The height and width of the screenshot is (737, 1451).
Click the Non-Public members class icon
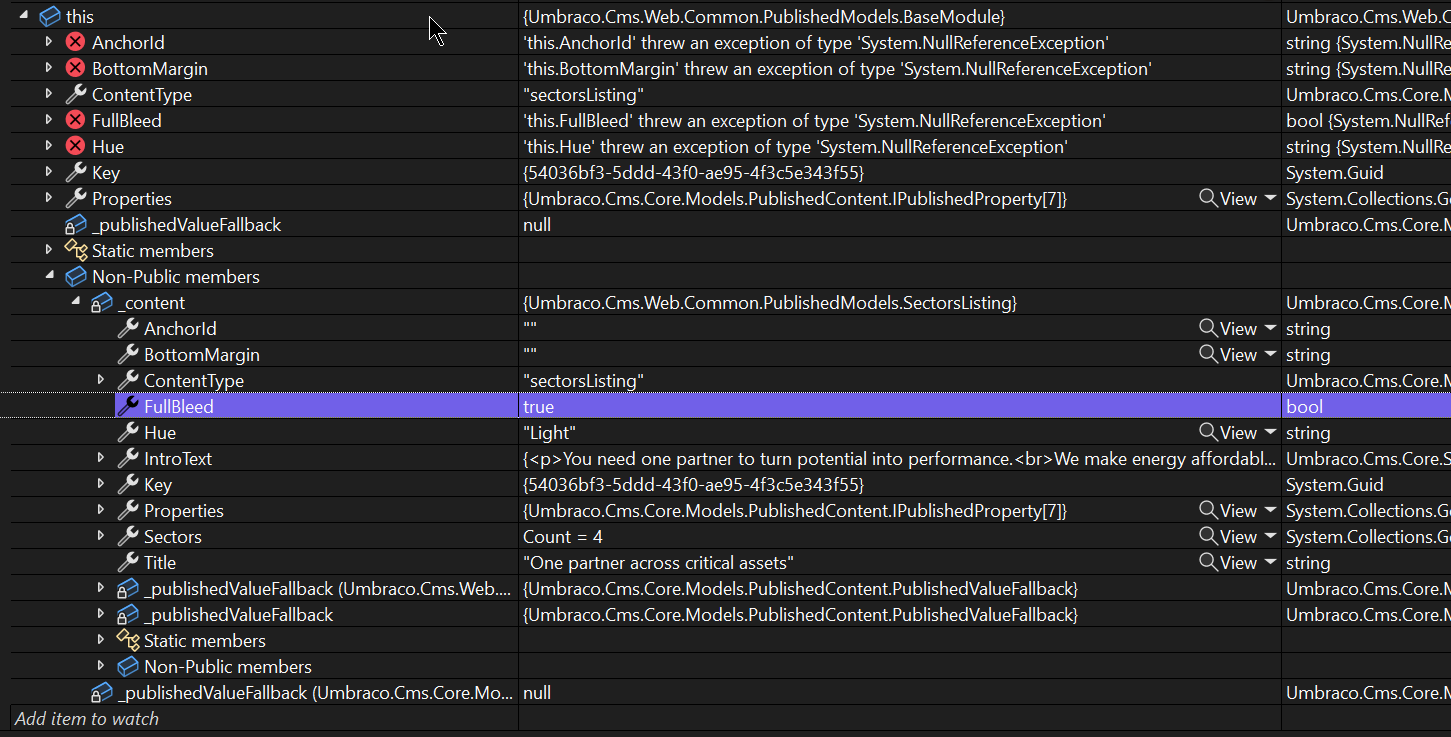(77, 276)
